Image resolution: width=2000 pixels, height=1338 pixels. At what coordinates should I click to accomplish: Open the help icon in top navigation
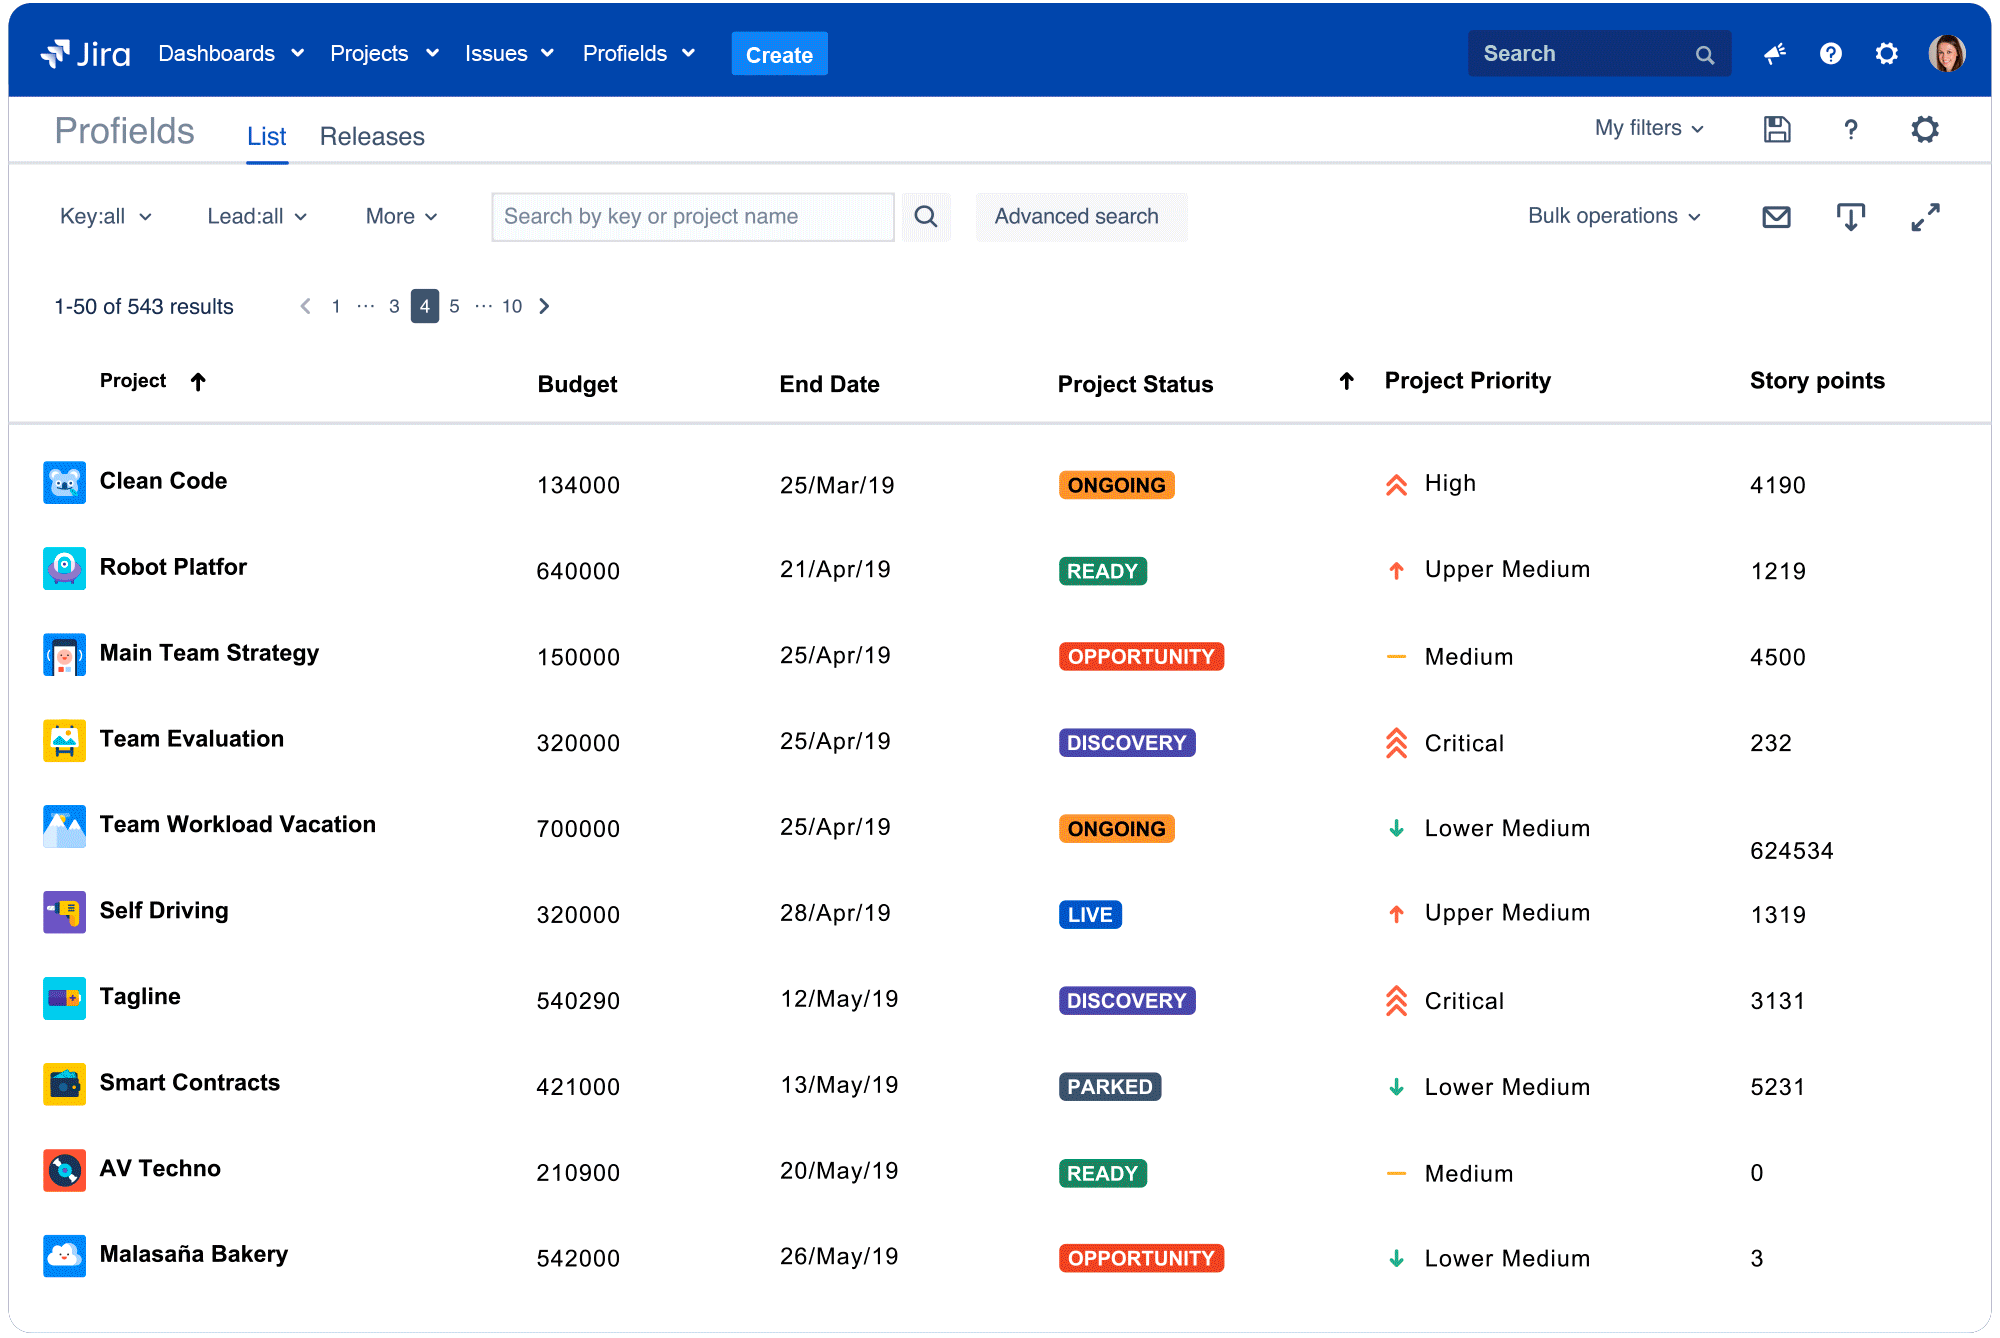tap(1831, 54)
